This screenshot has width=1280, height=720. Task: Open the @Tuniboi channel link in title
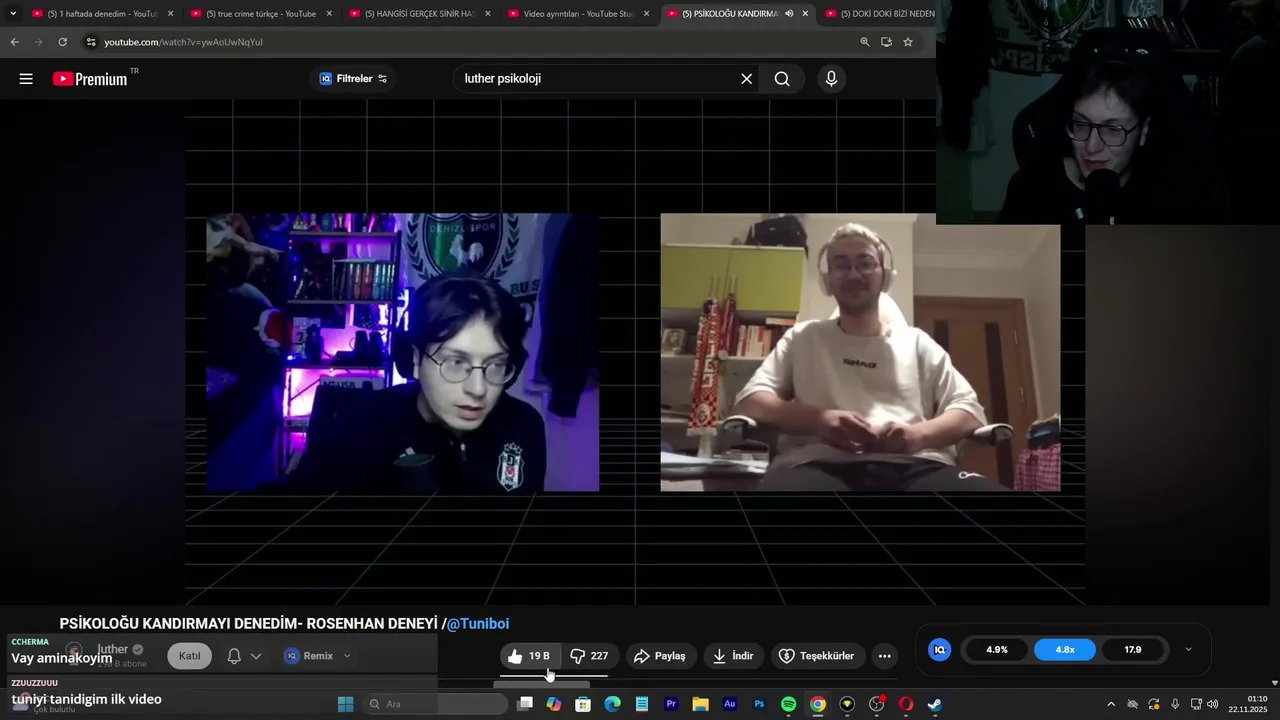coord(478,624)
